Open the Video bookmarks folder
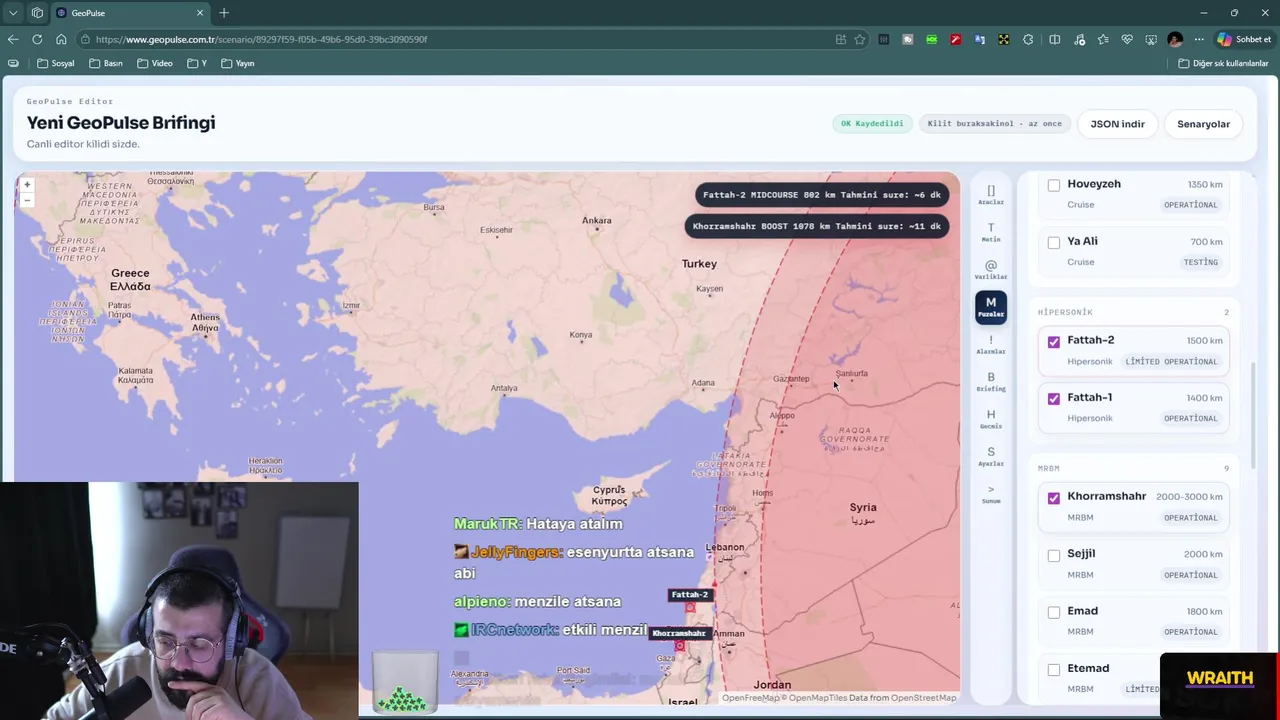Viewport: 1280px width, 720px height. coord(155,63)
